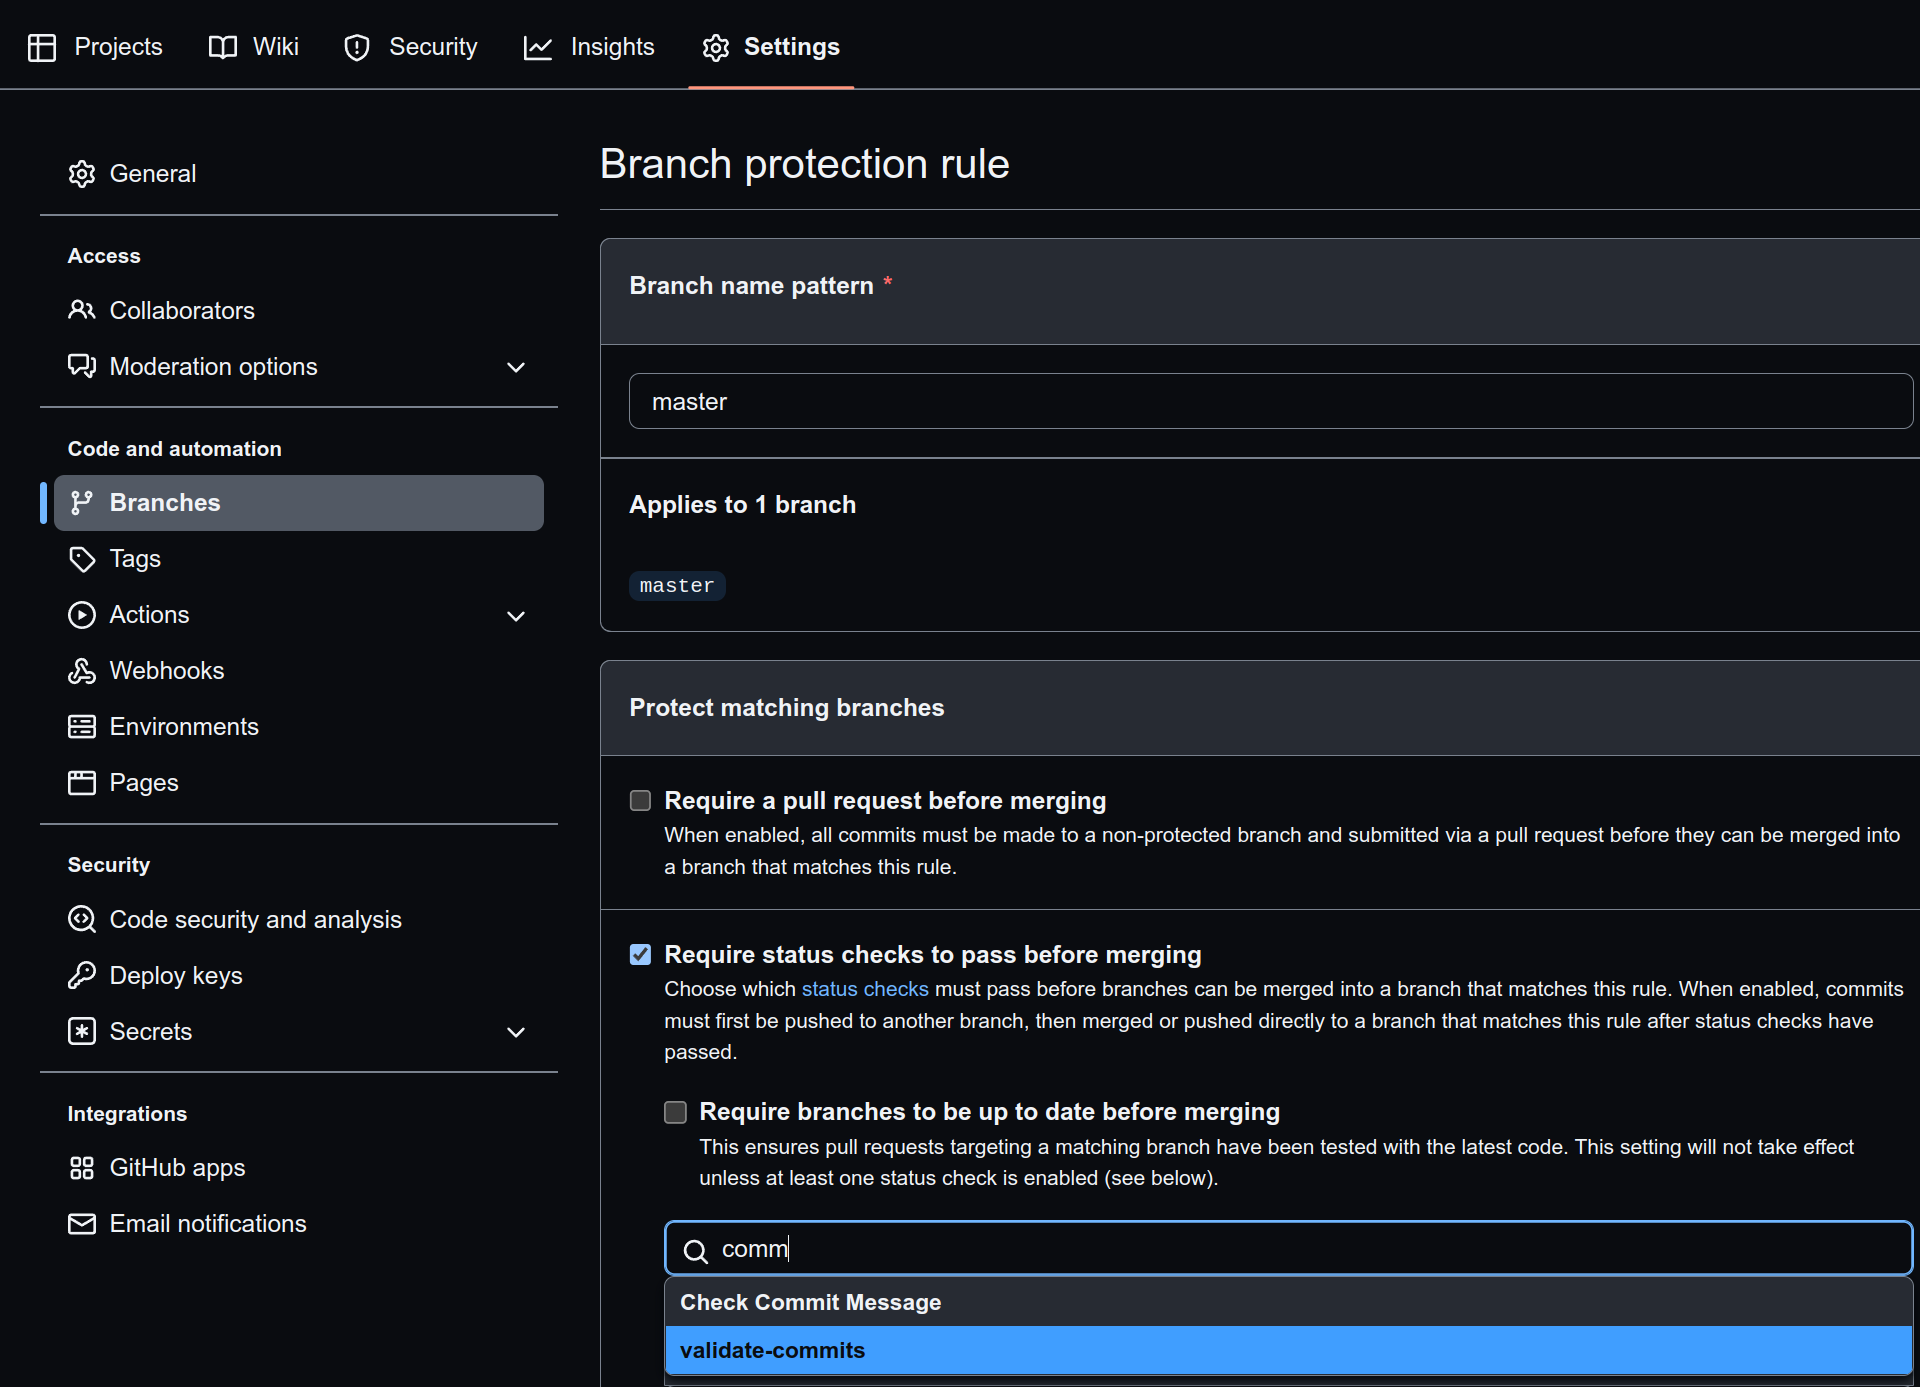1920x1387 pixels.
Task: Click the Collaborators people icon
Action: click(82, 310)
